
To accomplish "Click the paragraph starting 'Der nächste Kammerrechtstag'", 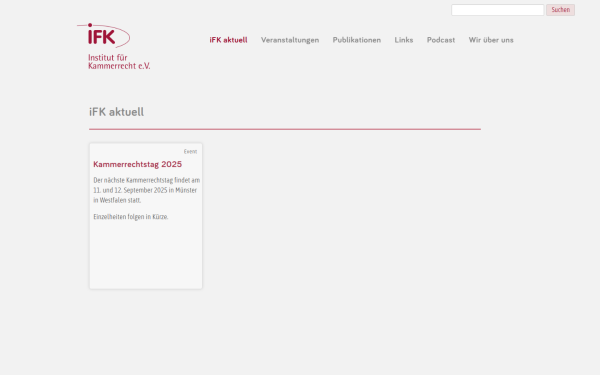I will click(x=147, y=190).
